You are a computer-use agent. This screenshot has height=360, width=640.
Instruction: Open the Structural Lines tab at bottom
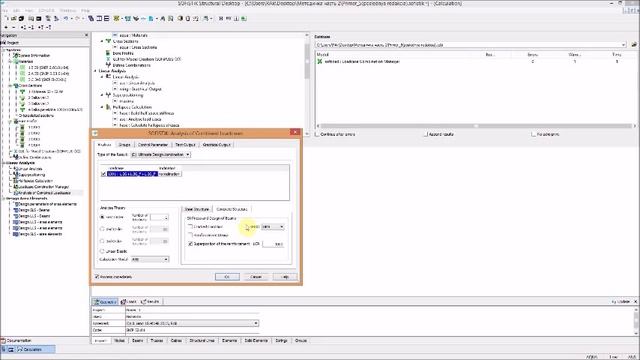point(202,340)
